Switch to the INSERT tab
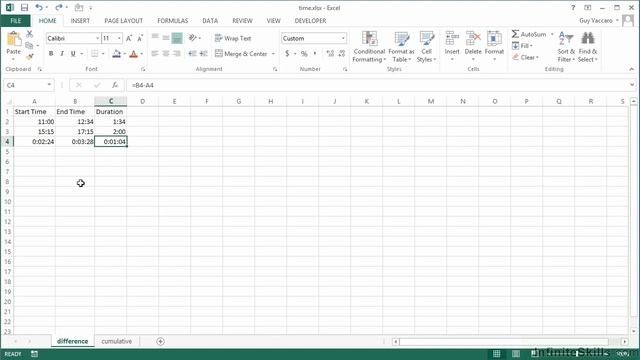This screenshot has height=360, width=640. pyautogui.click(x=80, y=20)
